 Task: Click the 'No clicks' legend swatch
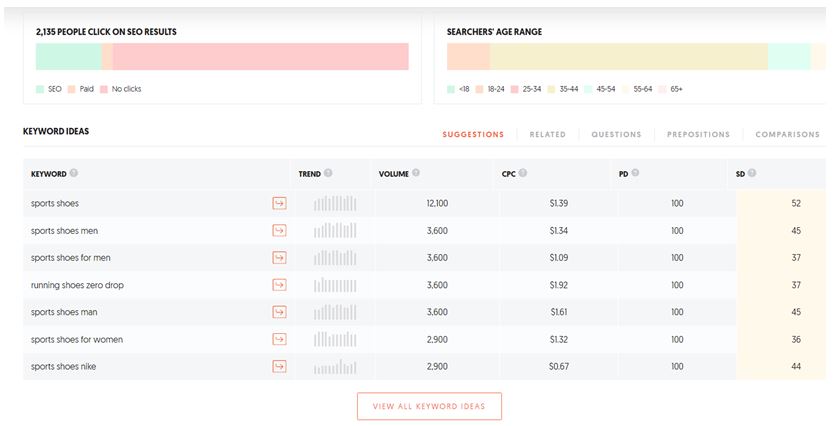104,89
